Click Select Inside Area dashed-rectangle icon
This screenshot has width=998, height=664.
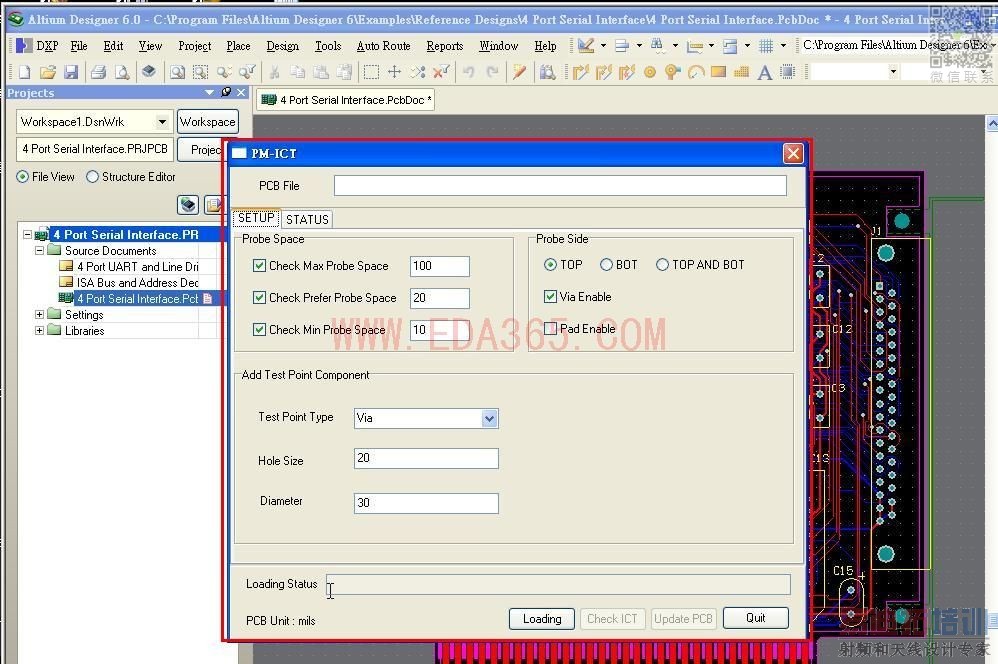coord(371,72)
